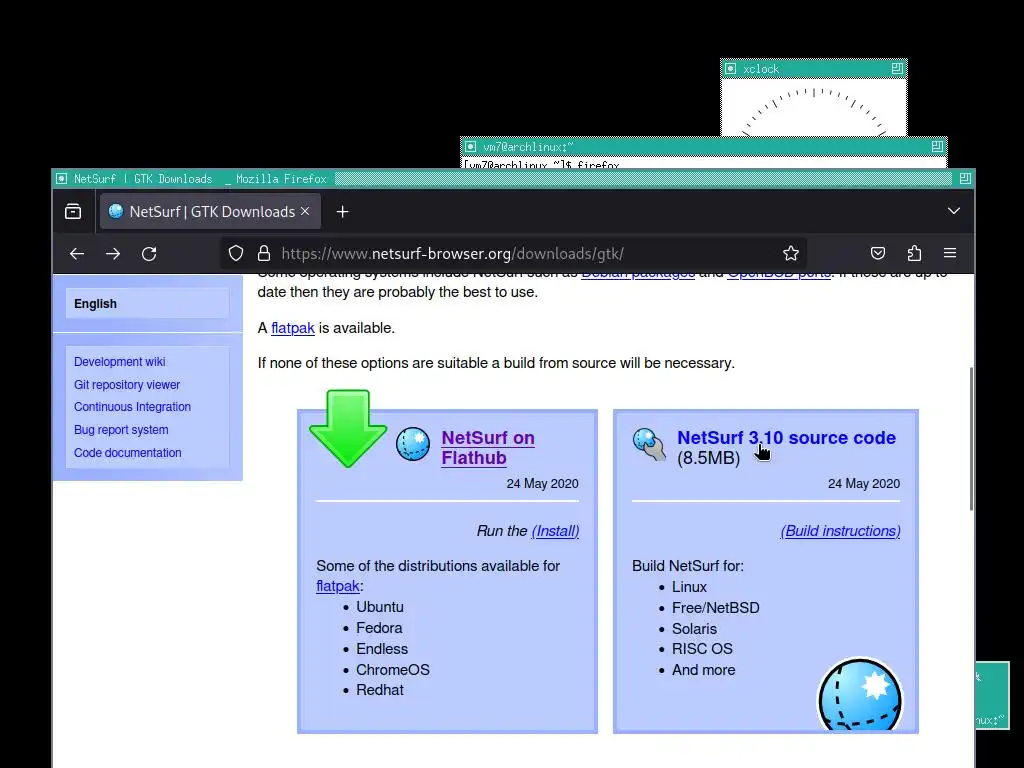Click the green download arrow image
The height and width of the screenshot is (768, 1024).
coord(348,428)
